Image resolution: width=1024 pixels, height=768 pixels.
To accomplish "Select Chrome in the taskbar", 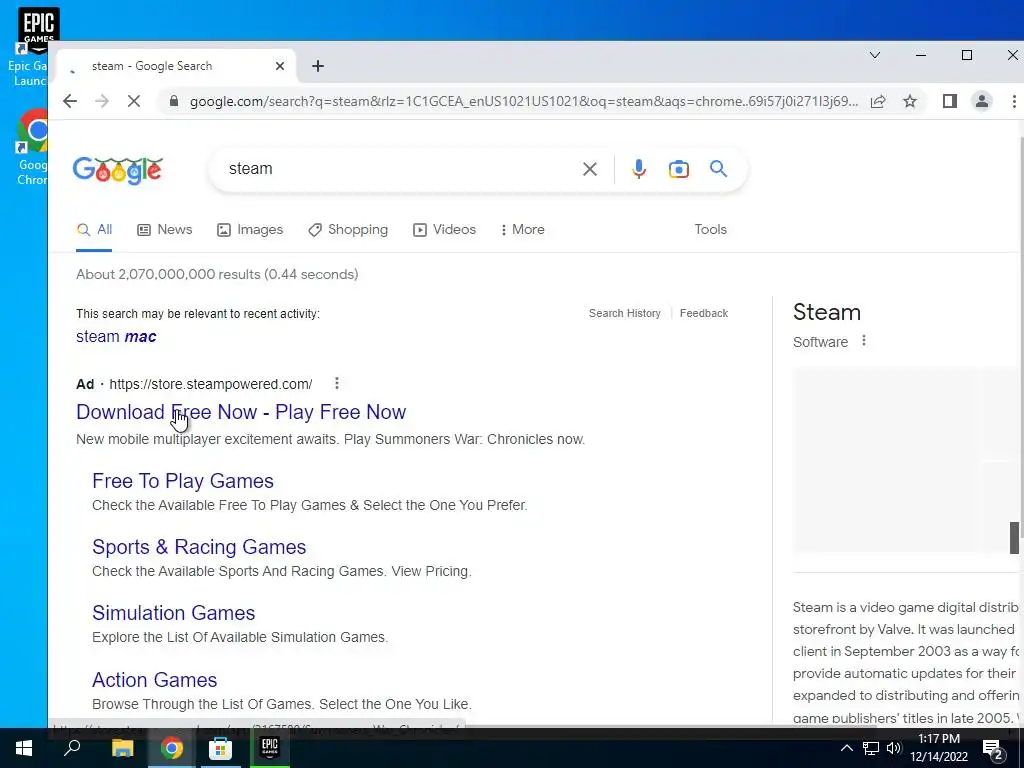I will [172, 748].
